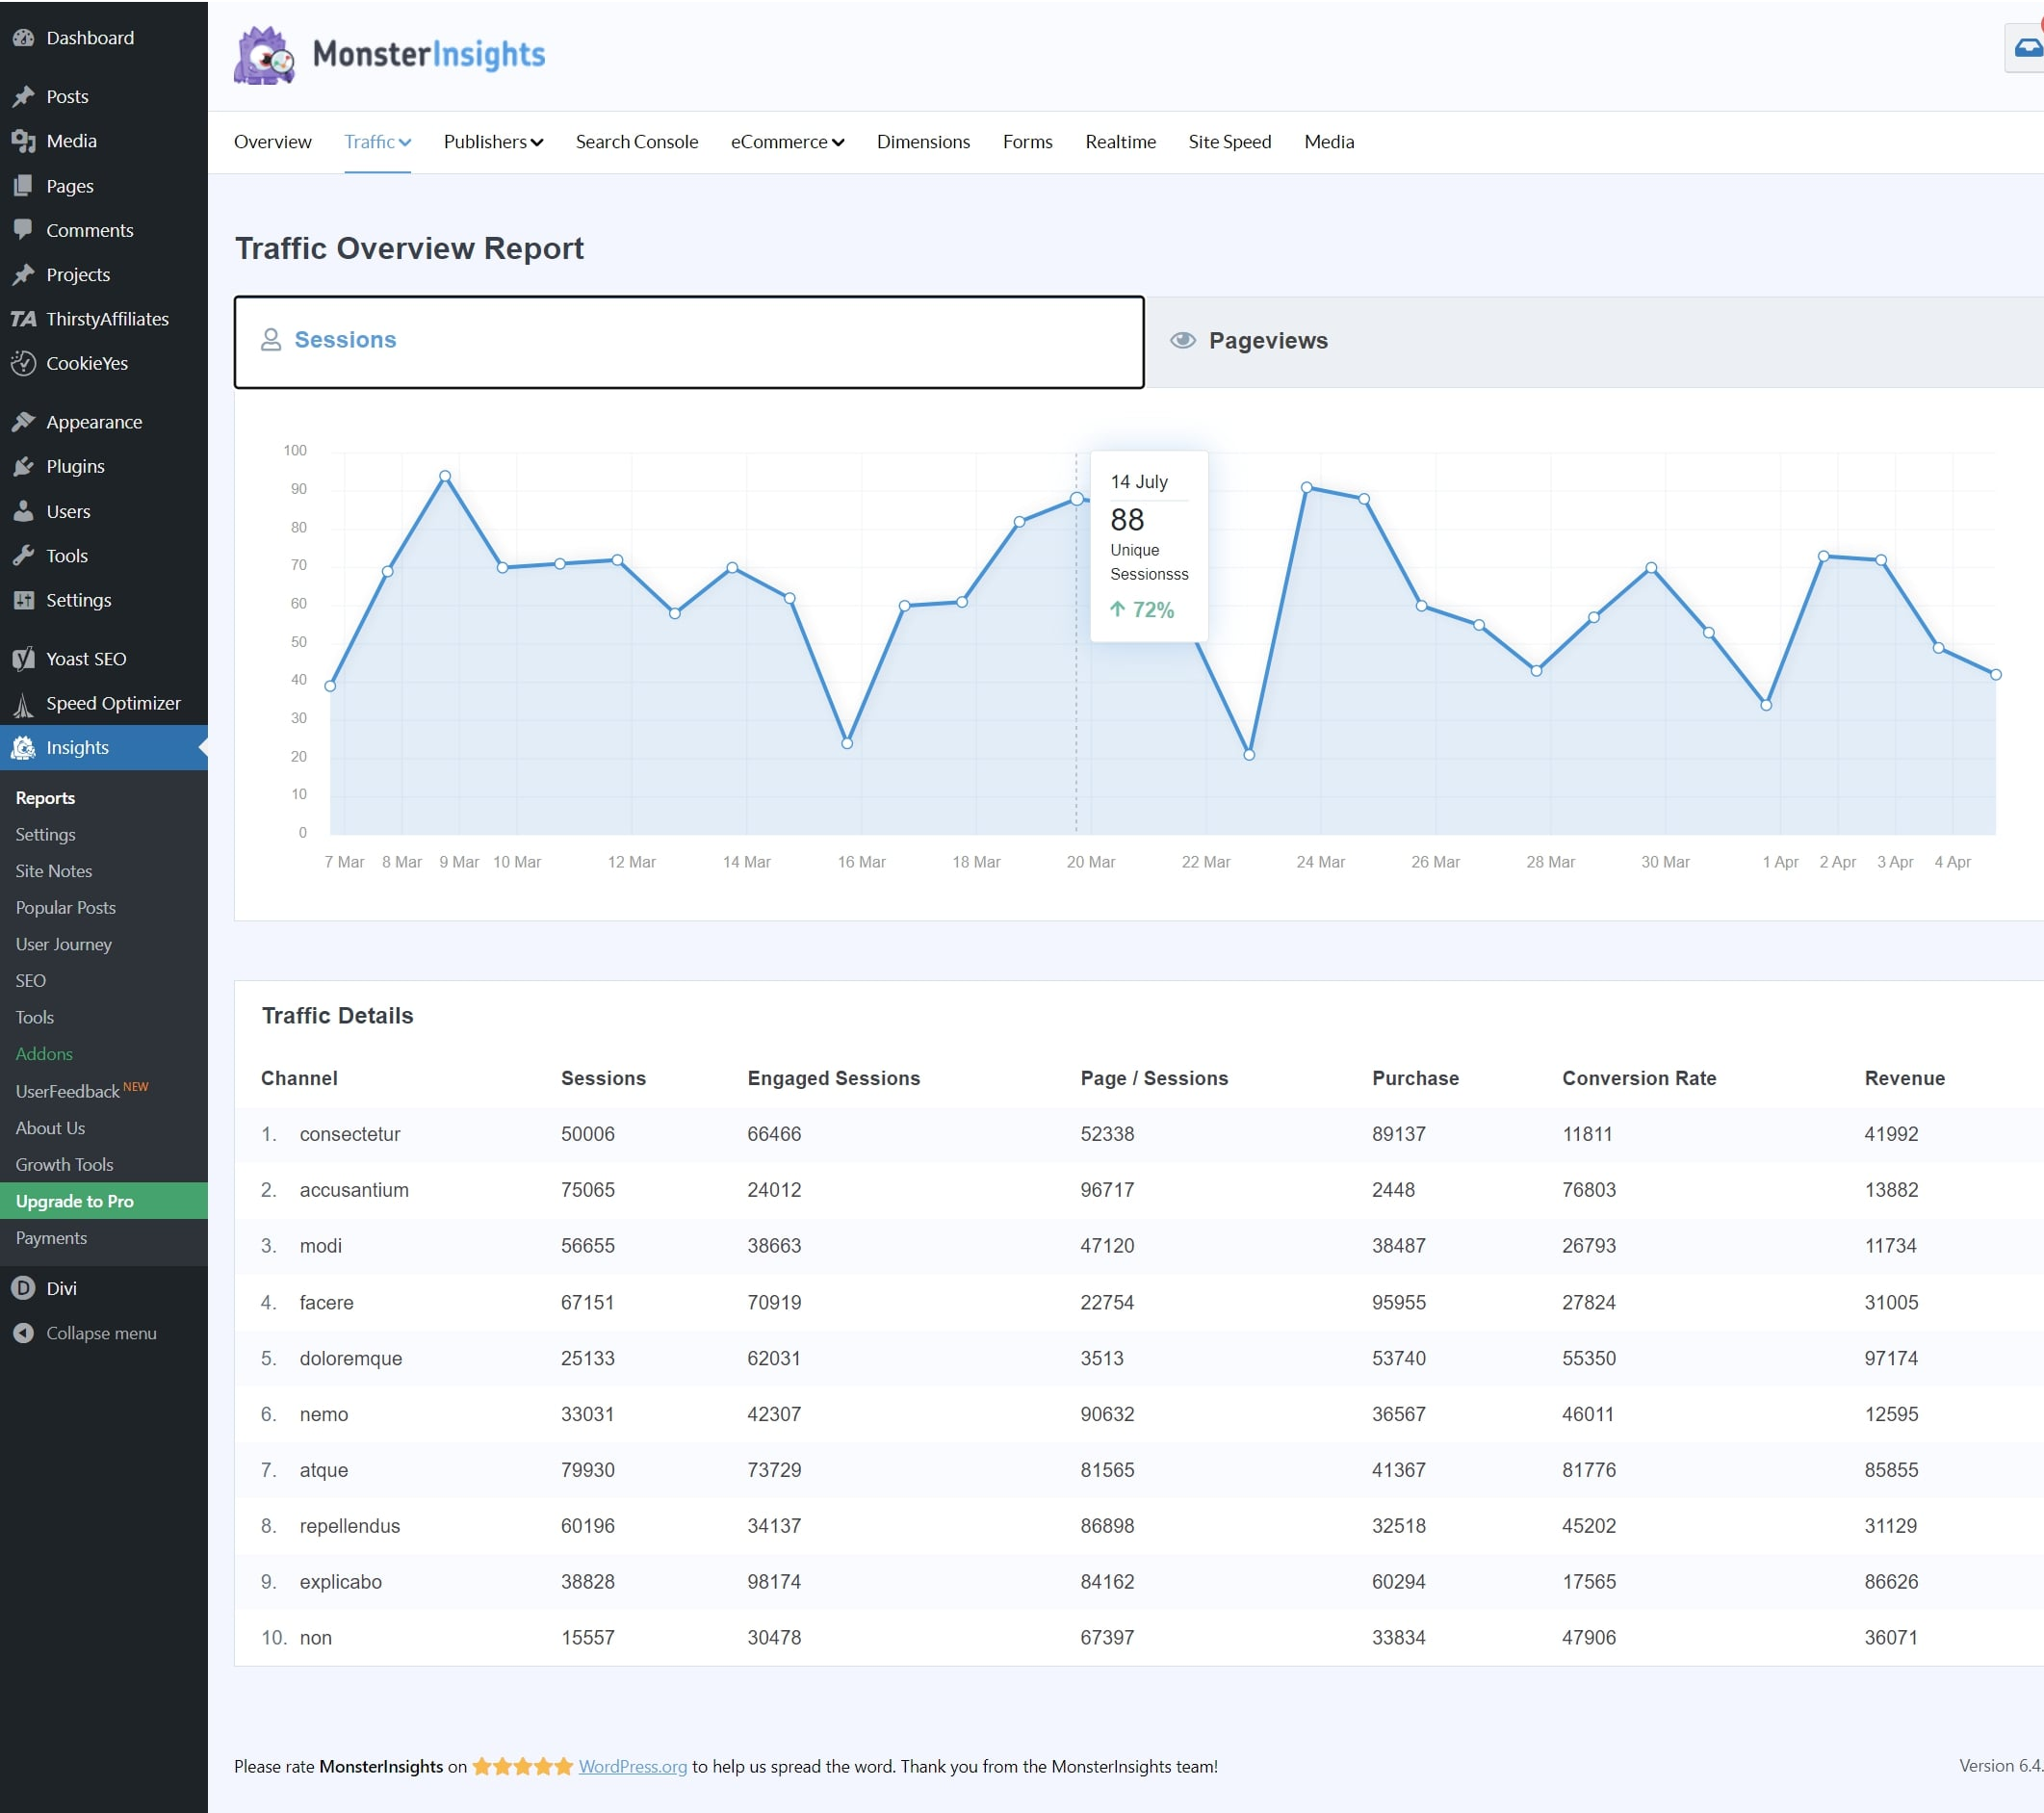Open the WordPress.org link in footer
The image size is (2044, 1813).
[631, 1766]
